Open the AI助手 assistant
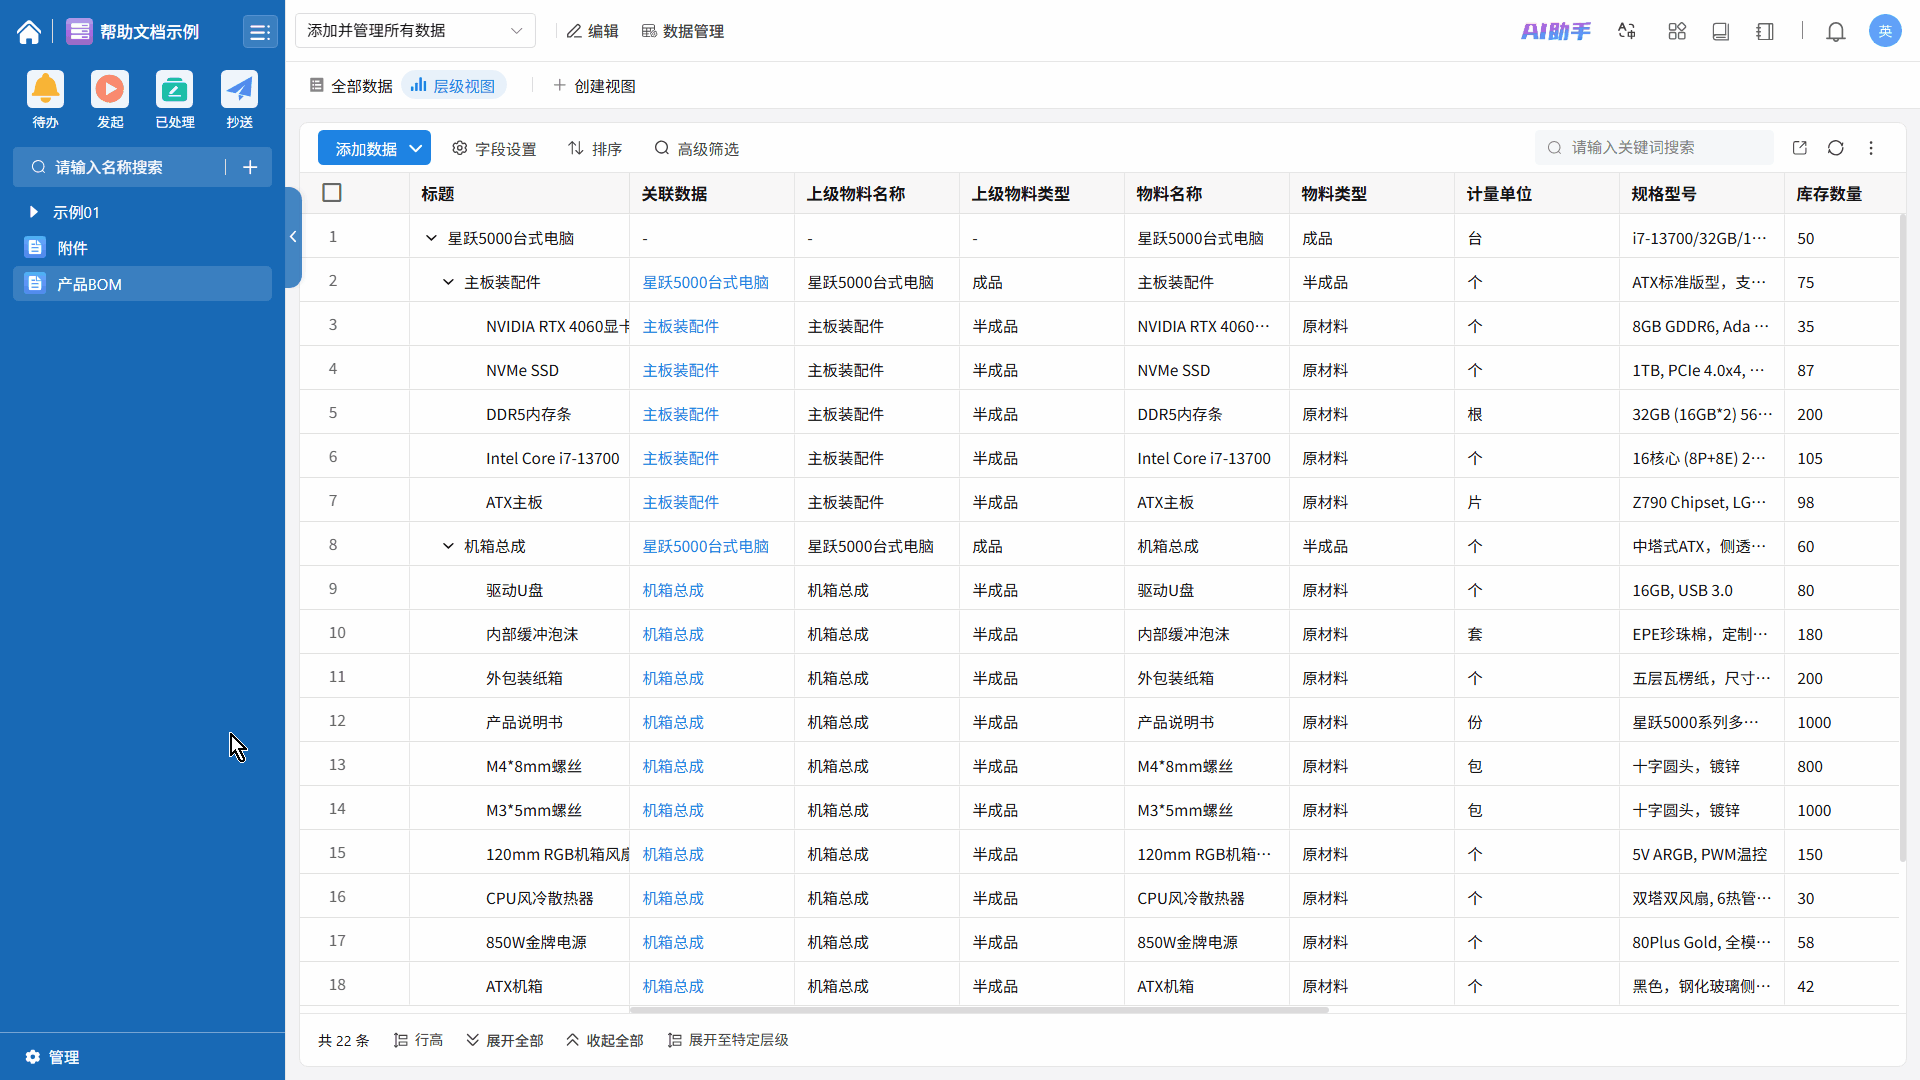 (x=1555, y=32)
